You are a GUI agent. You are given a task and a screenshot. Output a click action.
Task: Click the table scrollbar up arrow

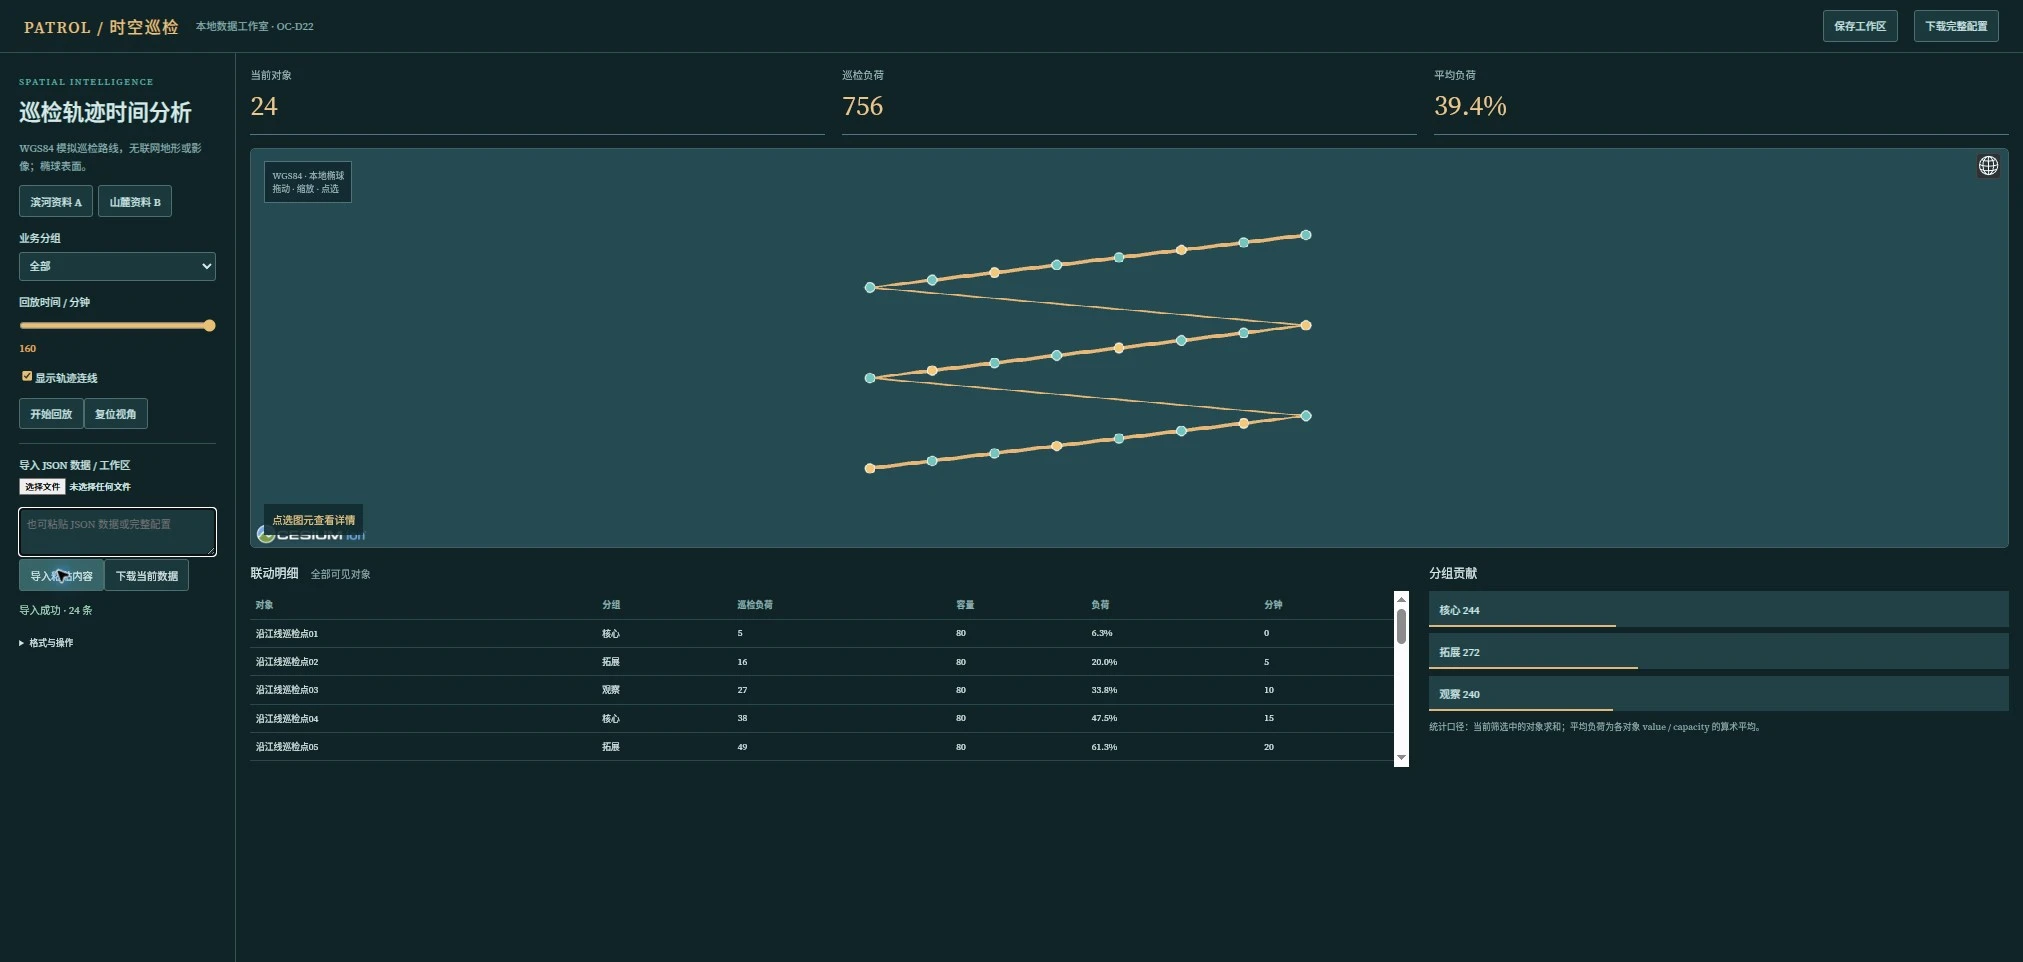click(x=1401, y=599)
